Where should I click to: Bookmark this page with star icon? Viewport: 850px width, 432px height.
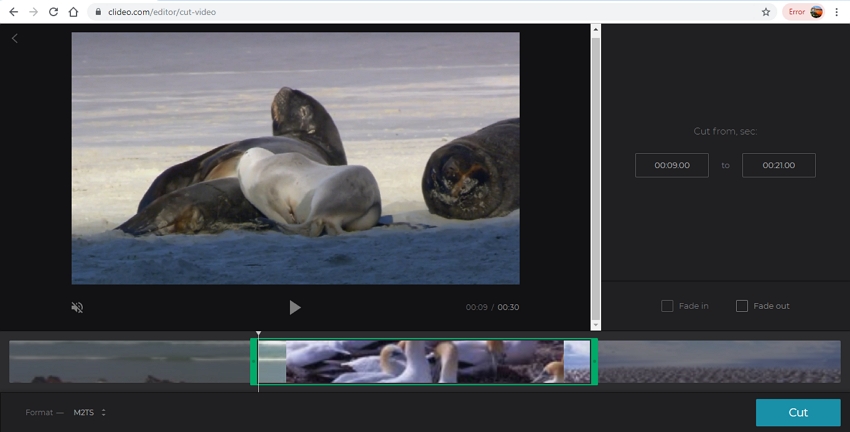tap(766, 12)
